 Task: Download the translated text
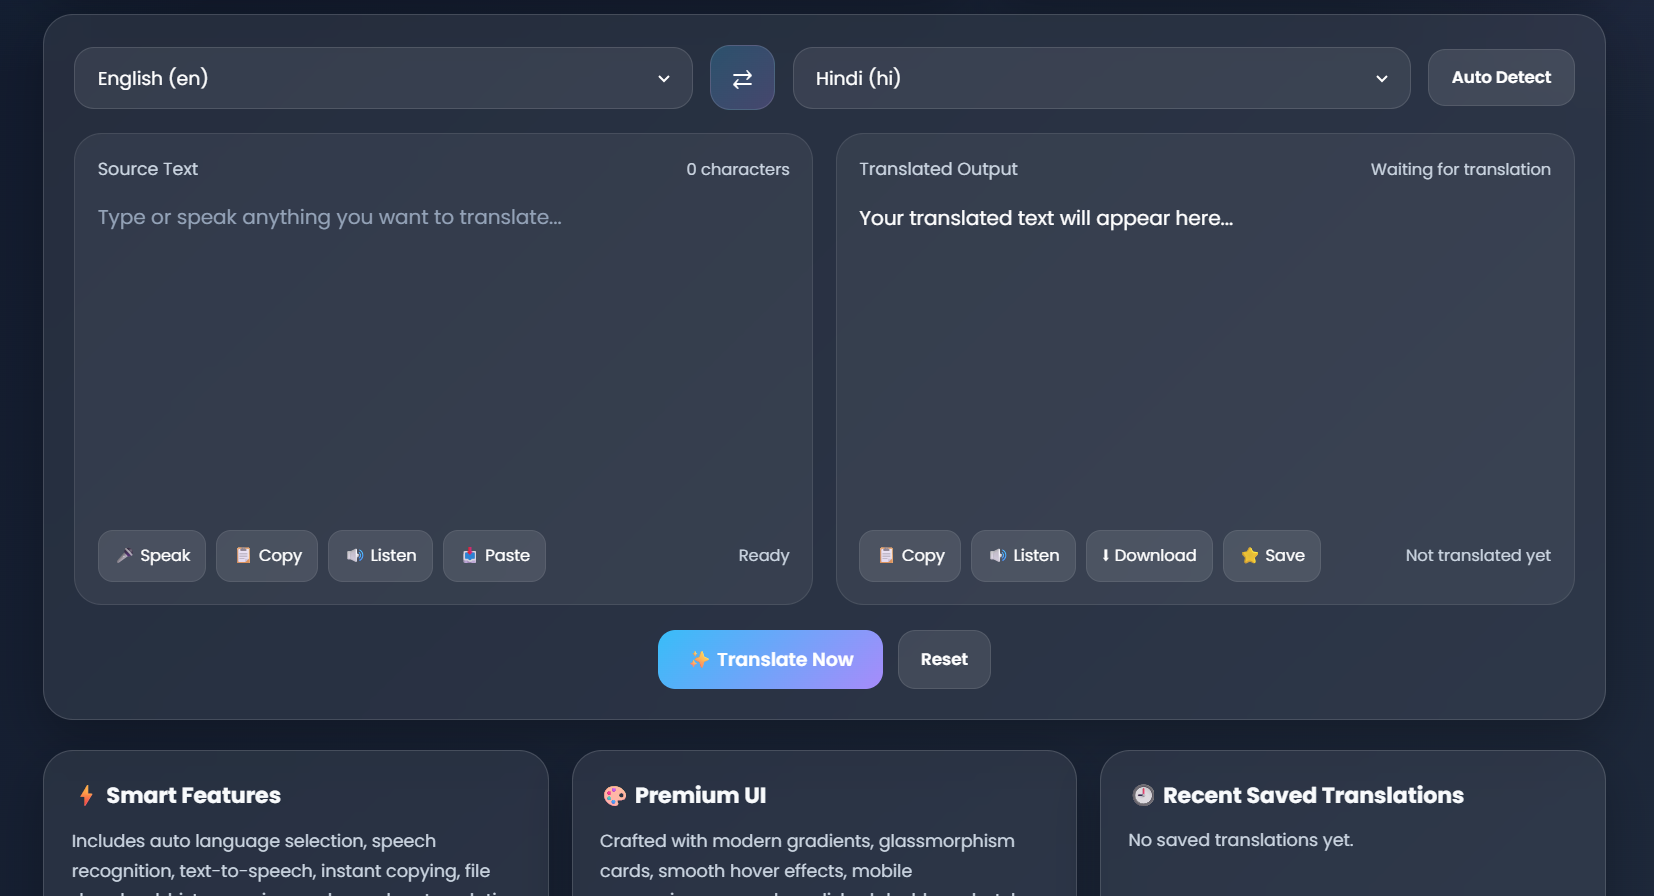[1149, 556]
